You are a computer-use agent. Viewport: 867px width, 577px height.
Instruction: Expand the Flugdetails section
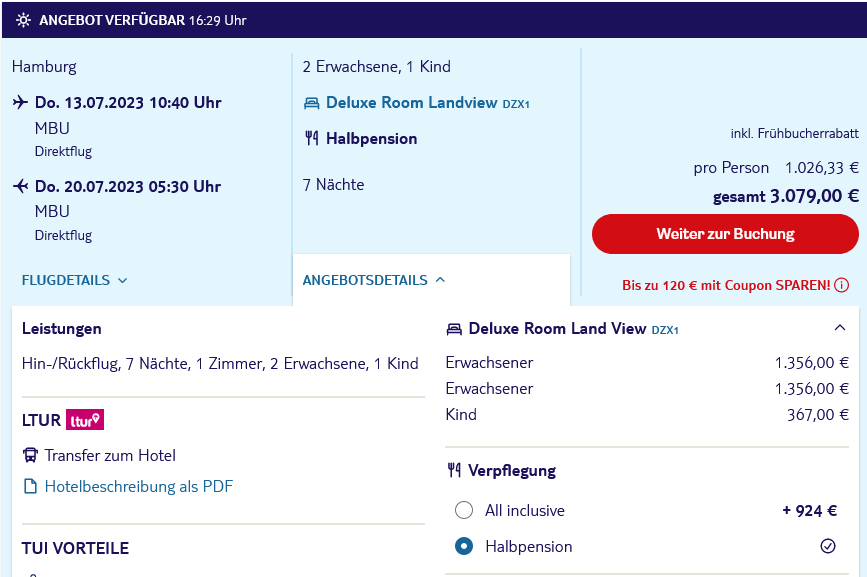click(x=75, y=280)
